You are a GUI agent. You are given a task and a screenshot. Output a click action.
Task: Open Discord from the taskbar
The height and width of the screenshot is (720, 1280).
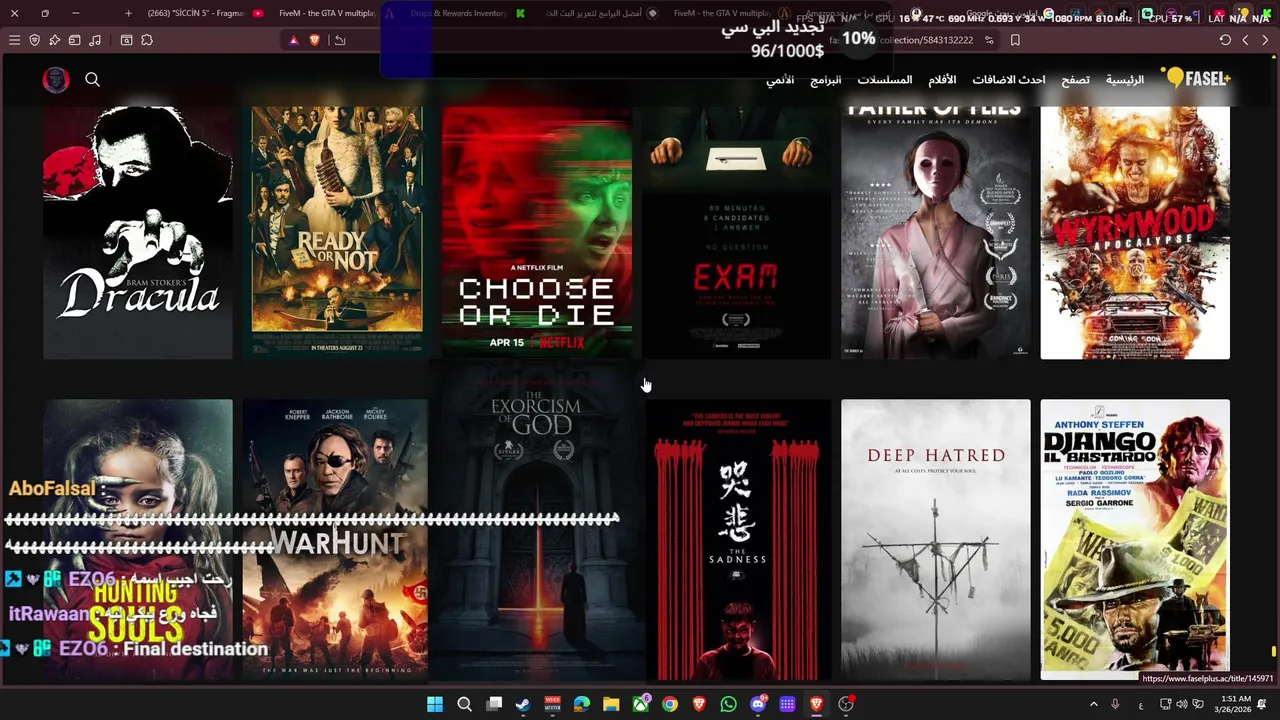[758, 704]
